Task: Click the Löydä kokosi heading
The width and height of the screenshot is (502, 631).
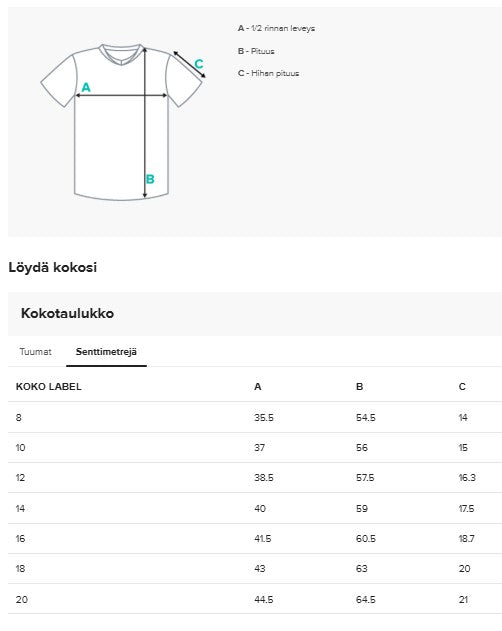Action: pos(53,267)
